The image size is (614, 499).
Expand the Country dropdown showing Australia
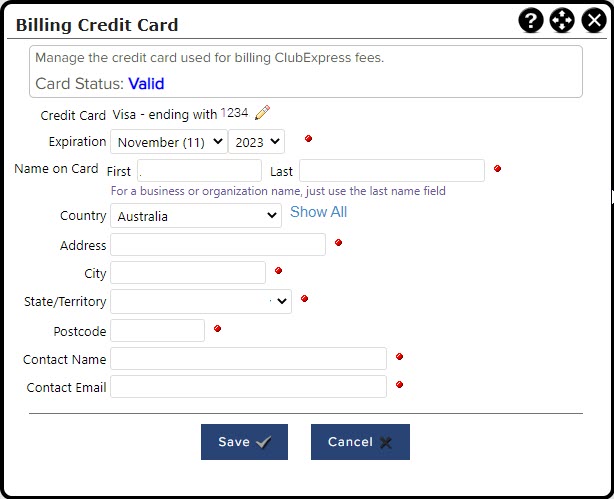point(196,216)
